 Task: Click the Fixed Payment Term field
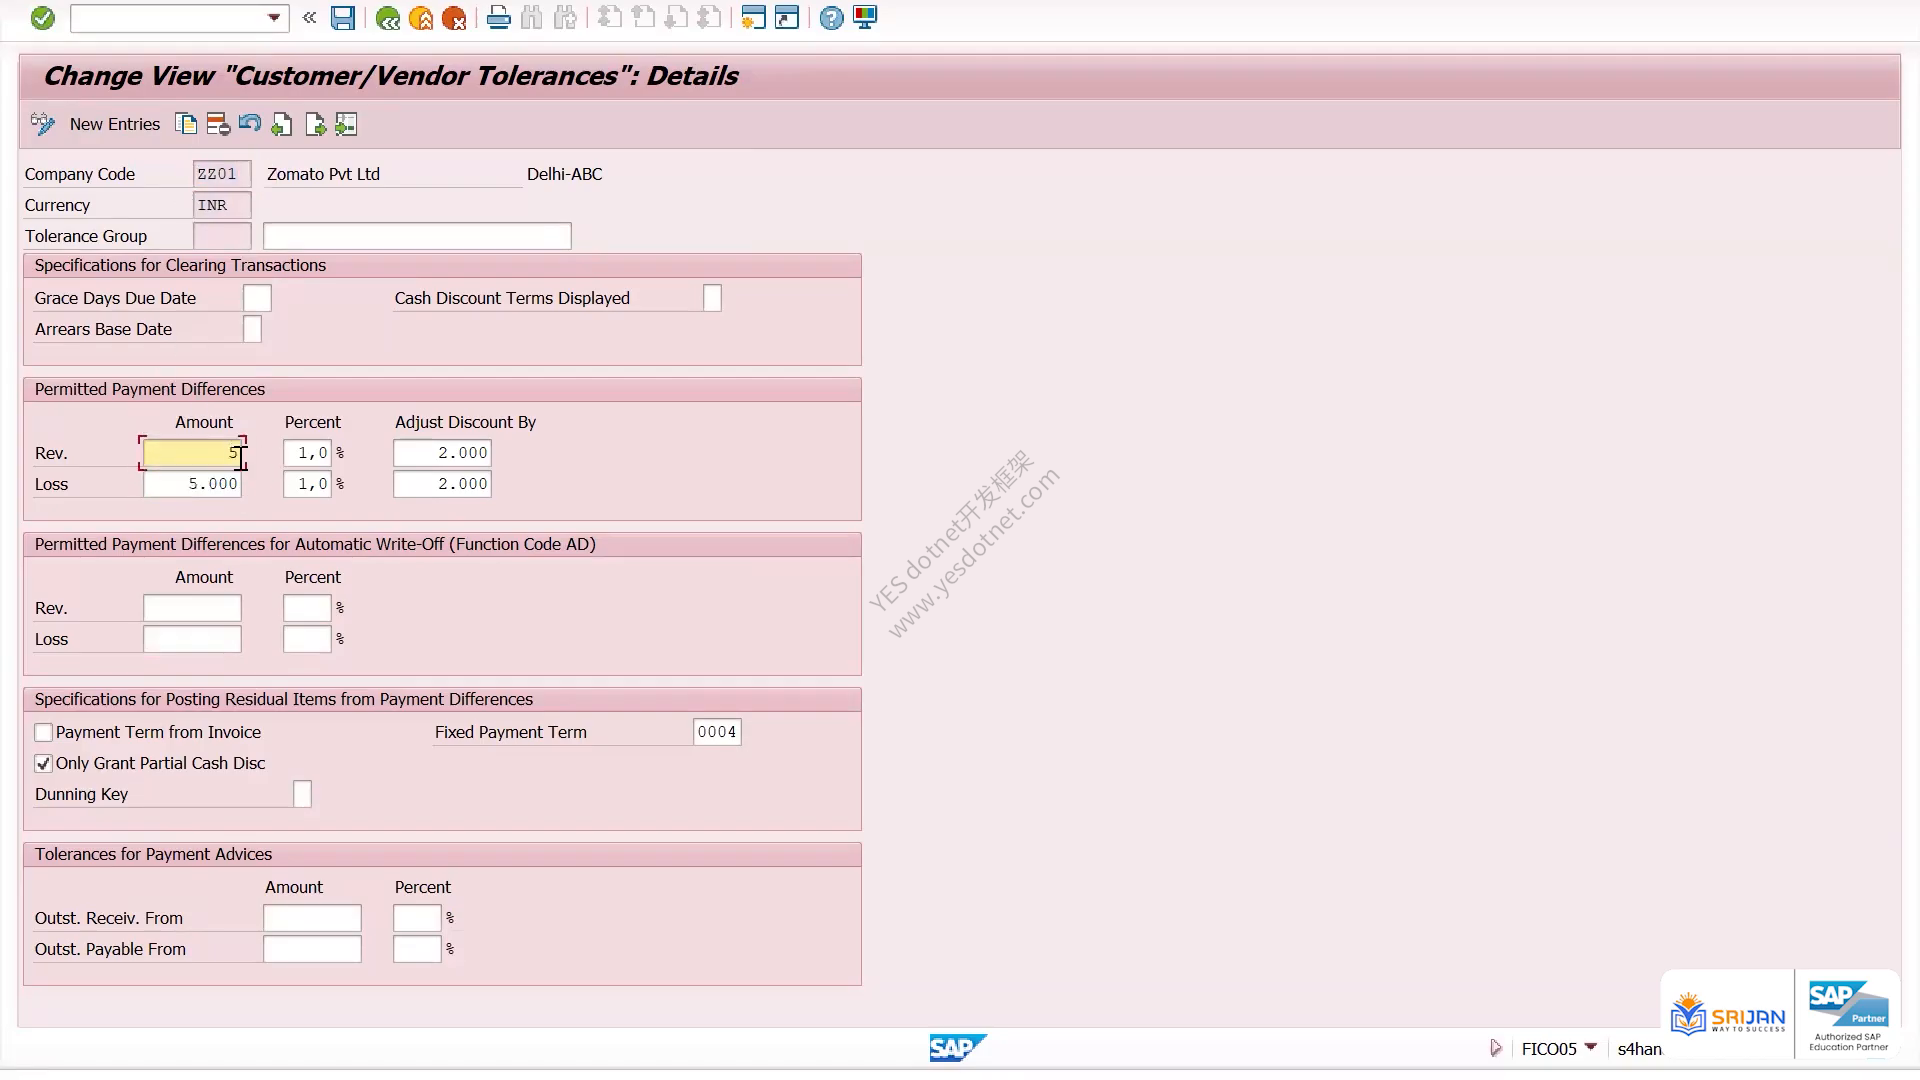(717, 732)
